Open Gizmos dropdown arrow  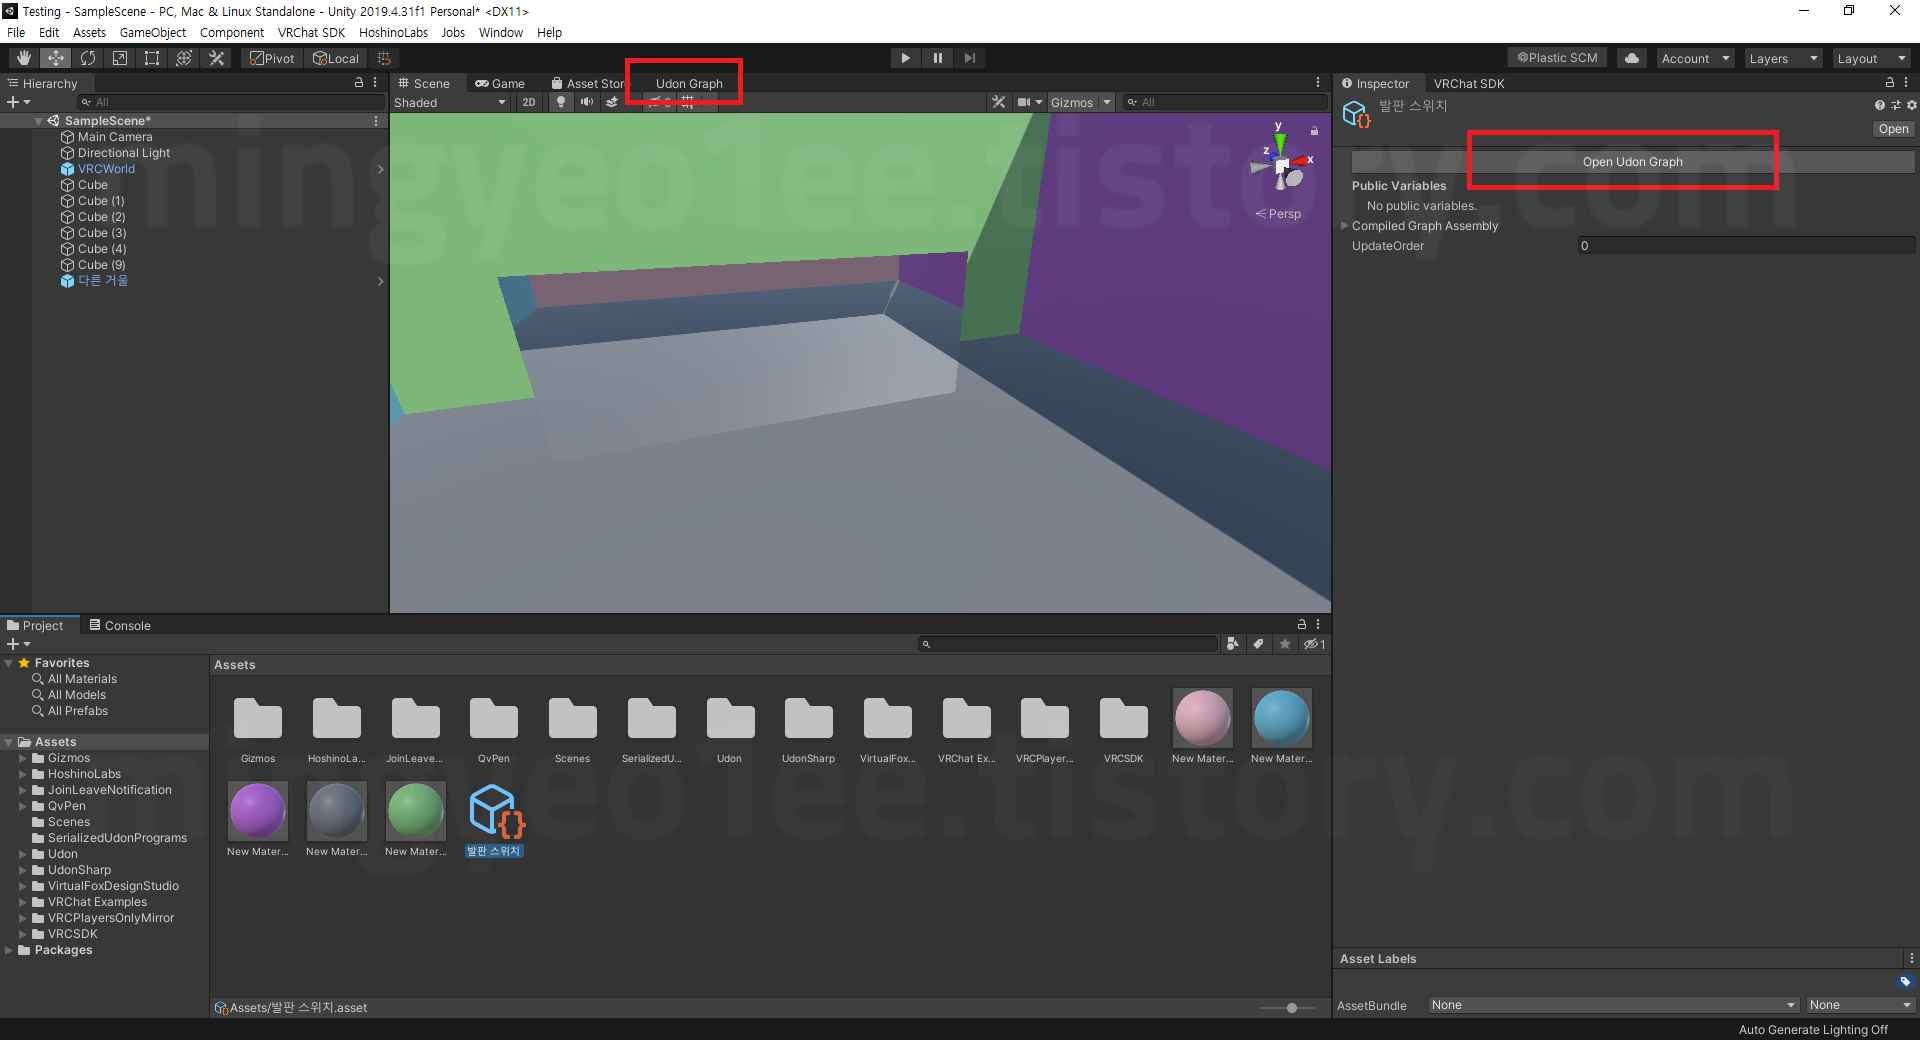[x=1107, y=102]
